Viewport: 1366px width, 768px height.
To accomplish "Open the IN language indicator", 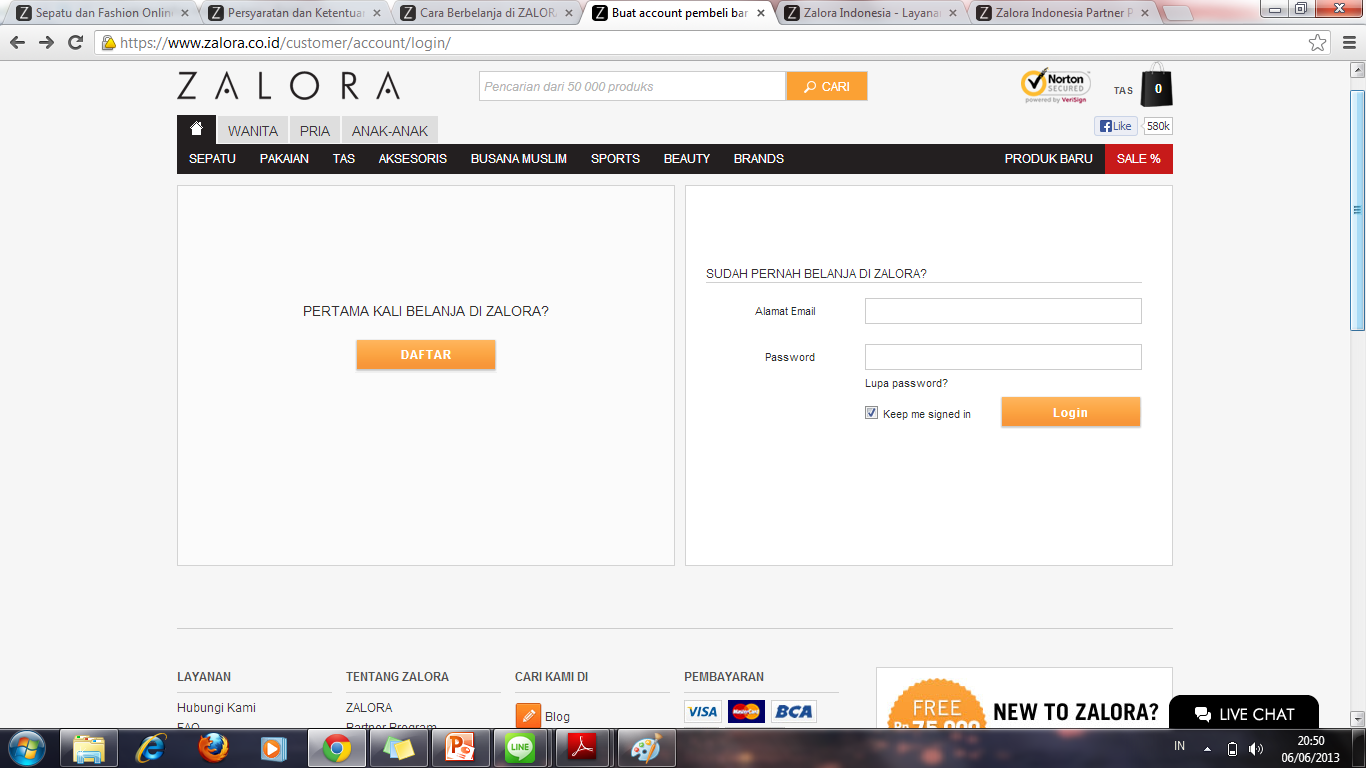I will tap(1178, 747).
